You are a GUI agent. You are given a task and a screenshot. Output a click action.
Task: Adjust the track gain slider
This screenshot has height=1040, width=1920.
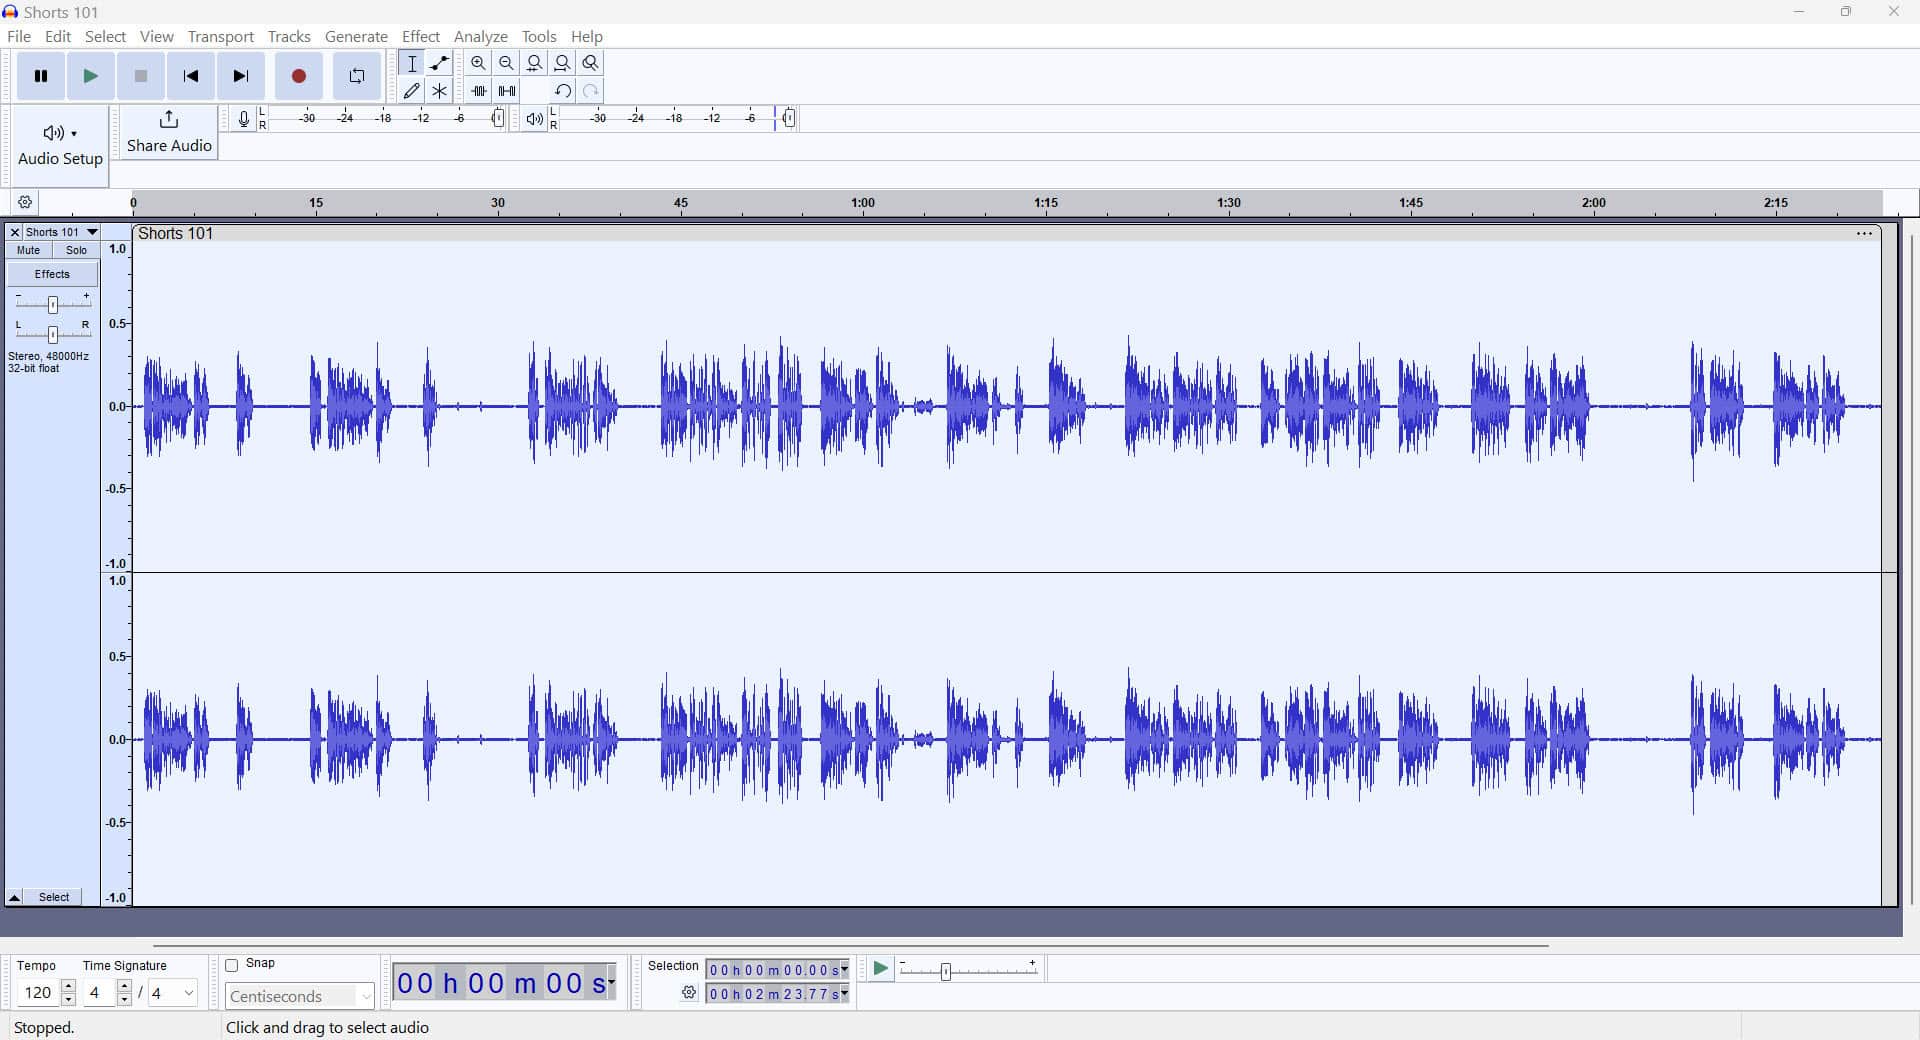(x=52, y=303)
